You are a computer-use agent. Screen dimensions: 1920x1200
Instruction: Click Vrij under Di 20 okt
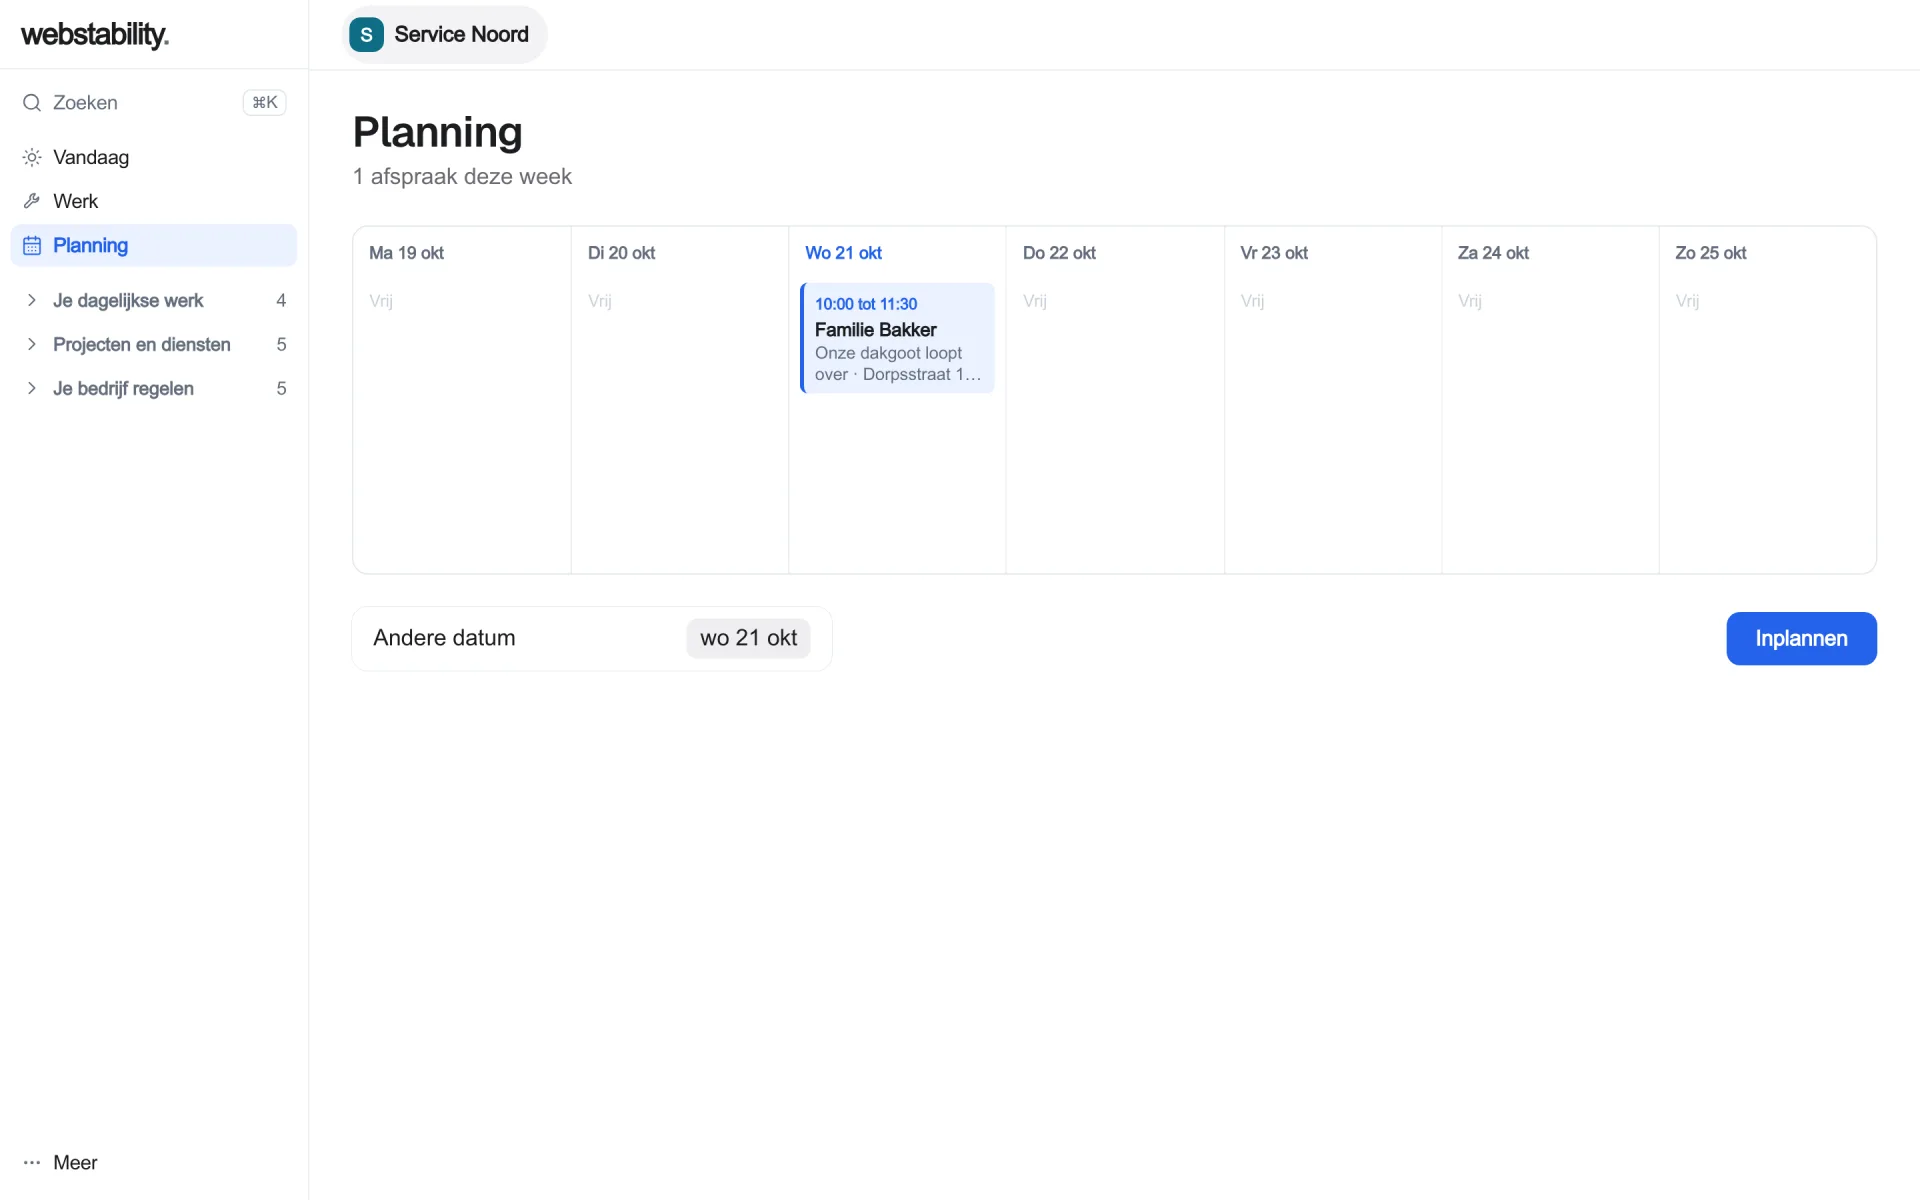click(x=600, y=301)
